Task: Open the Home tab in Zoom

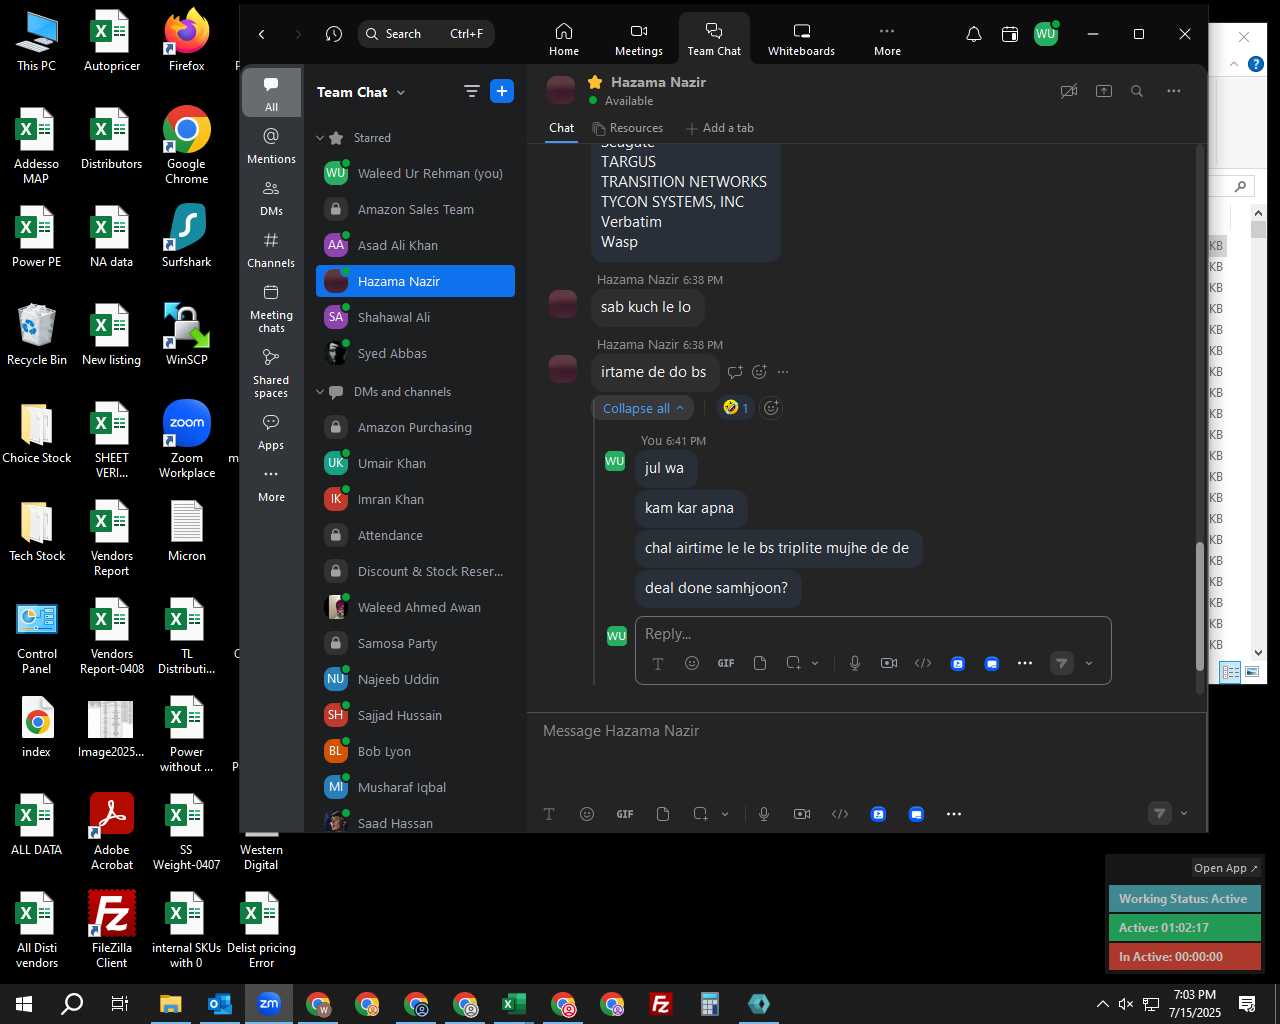Action: (564, 39)
